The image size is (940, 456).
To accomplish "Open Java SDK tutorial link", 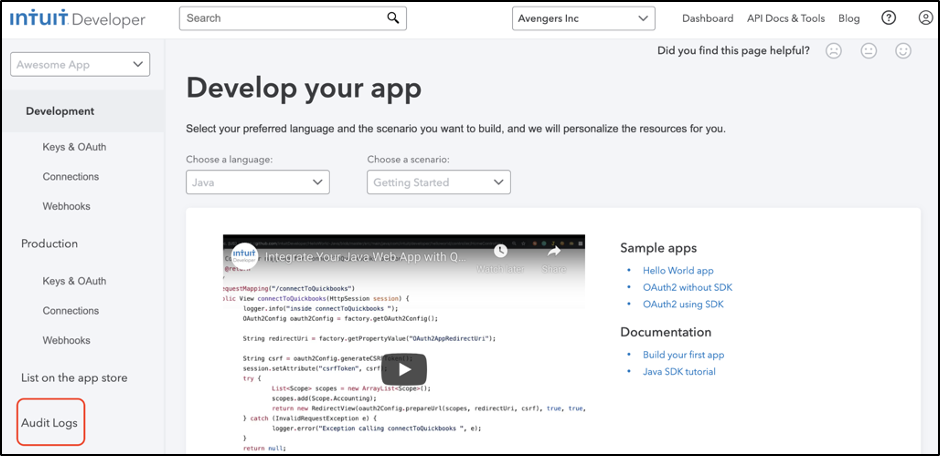I will (679, 372).
